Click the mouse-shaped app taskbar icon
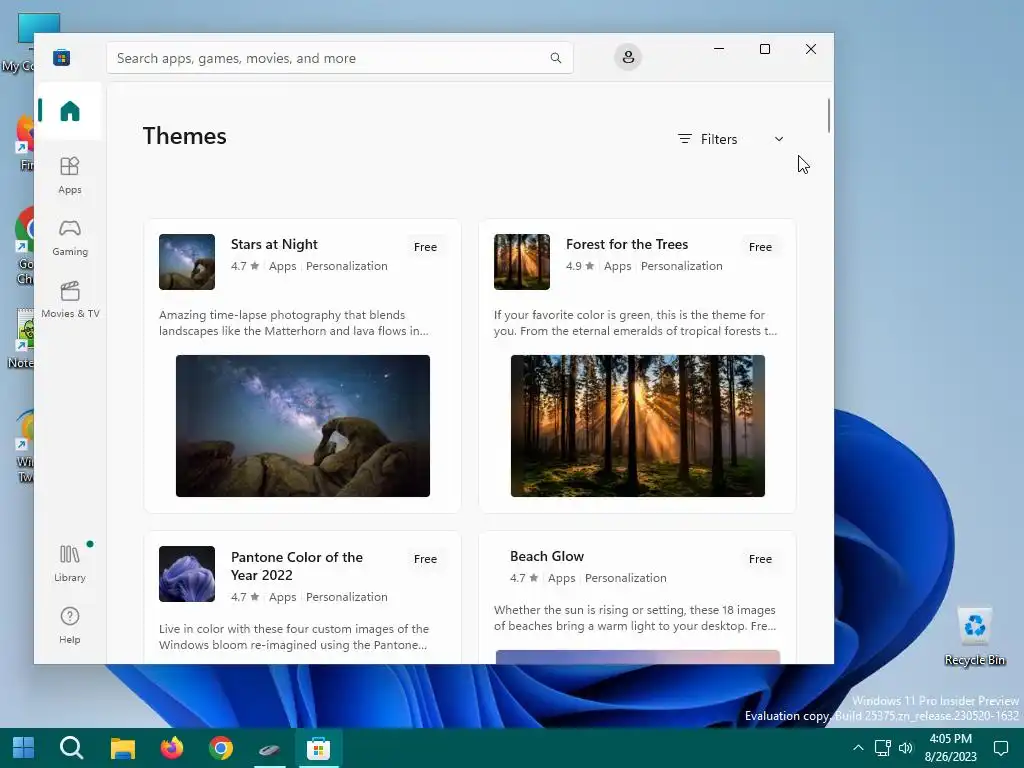The width and height of the screenshot is (1024, 768). click(269, 749)
